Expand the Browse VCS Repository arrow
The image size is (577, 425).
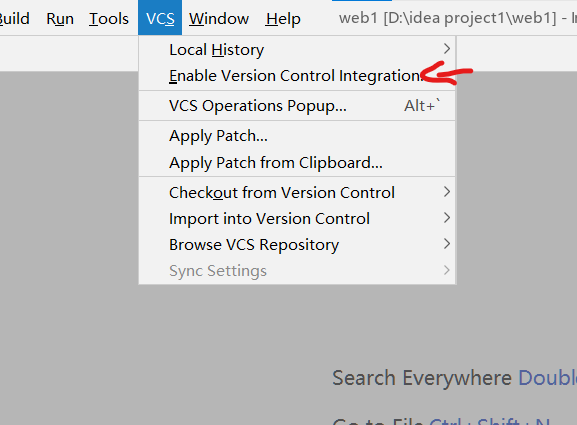point(447,244)
